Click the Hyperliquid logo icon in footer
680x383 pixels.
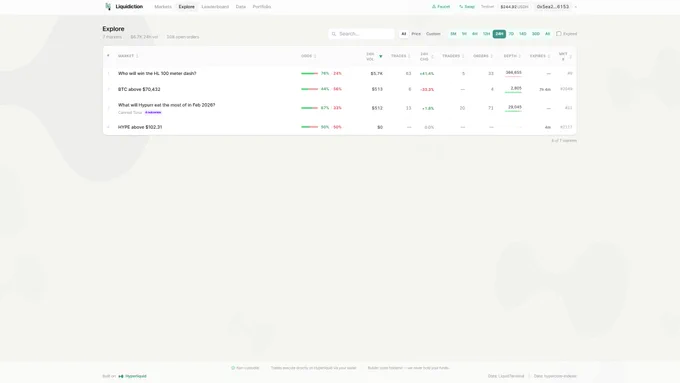121,376
